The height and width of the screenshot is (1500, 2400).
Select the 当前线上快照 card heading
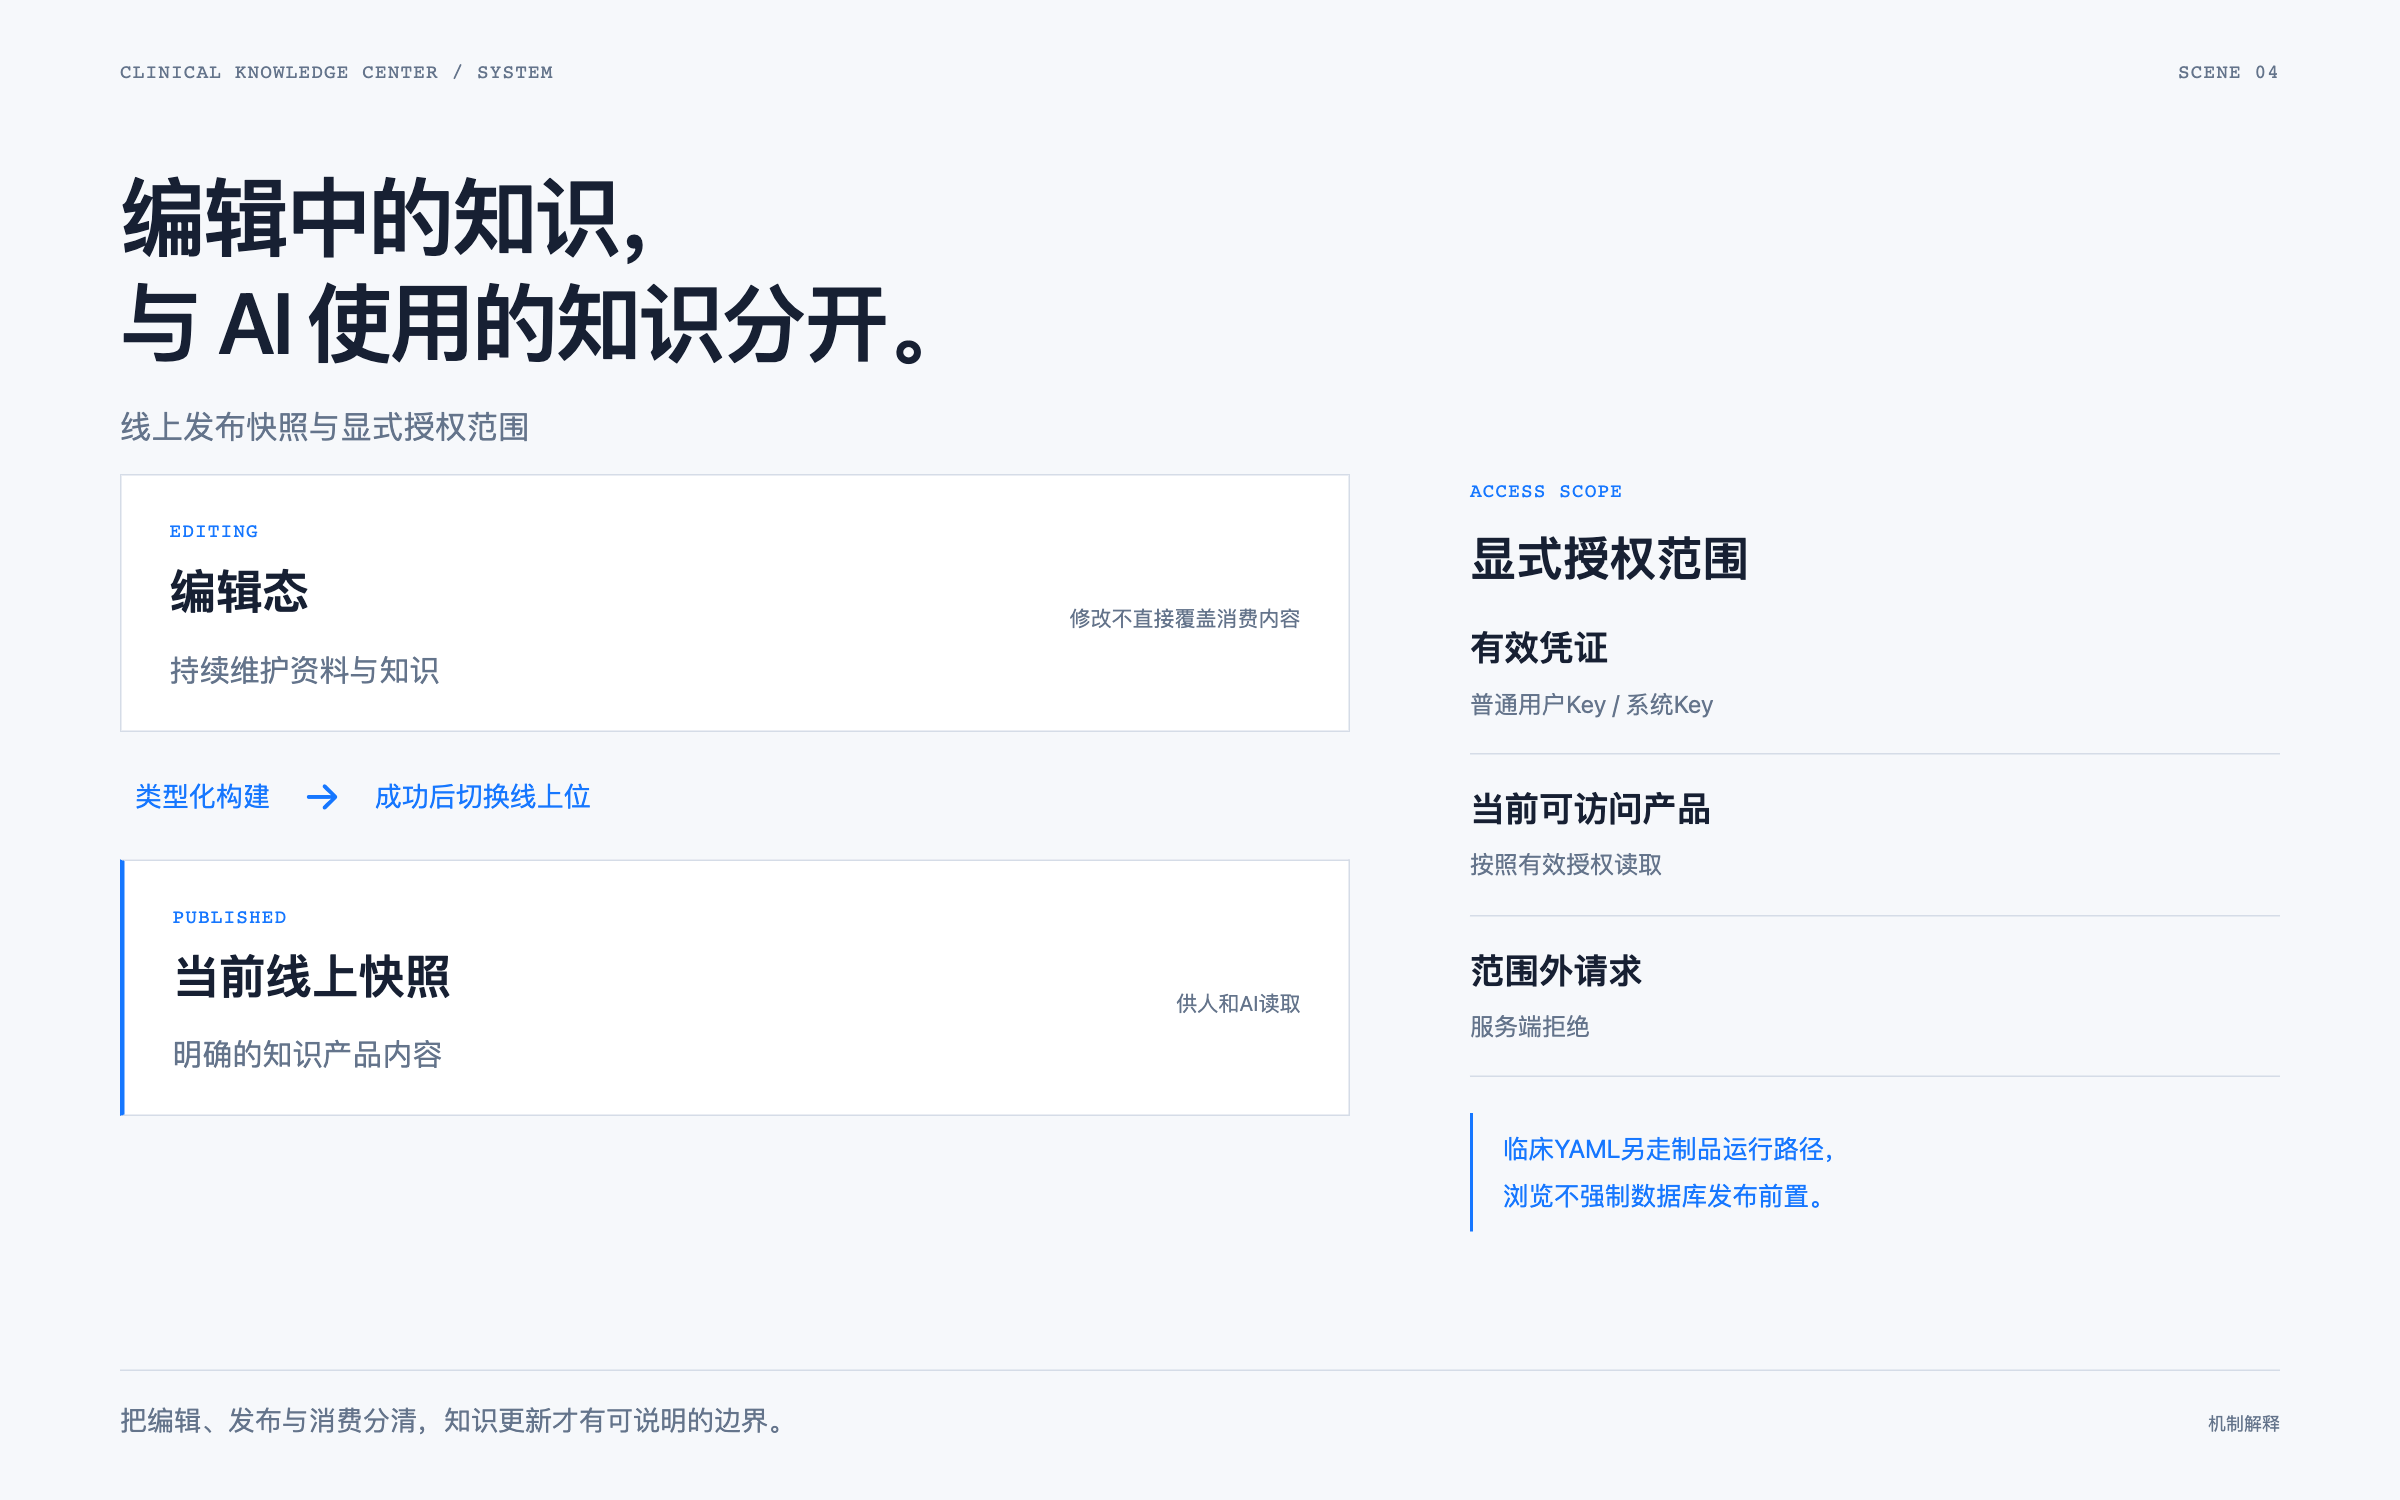point(312,977)
